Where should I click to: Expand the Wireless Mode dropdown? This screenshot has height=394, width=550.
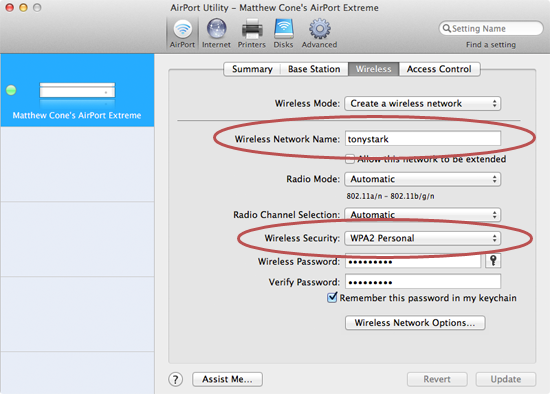[423, 103]
